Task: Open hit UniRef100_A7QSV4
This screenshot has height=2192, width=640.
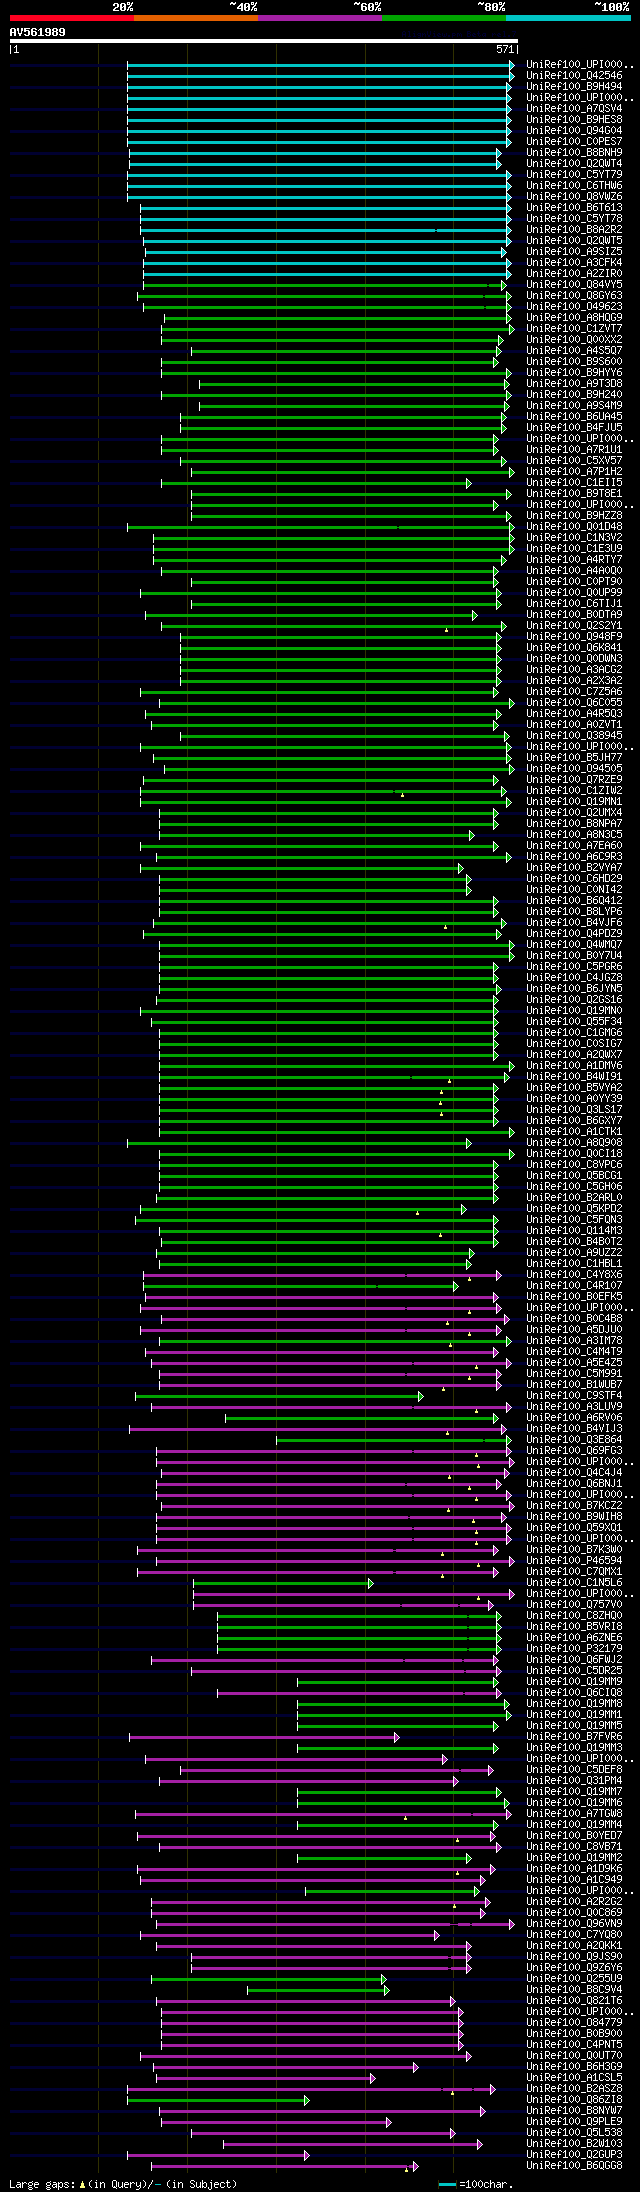Action: [x=574, y=108]
